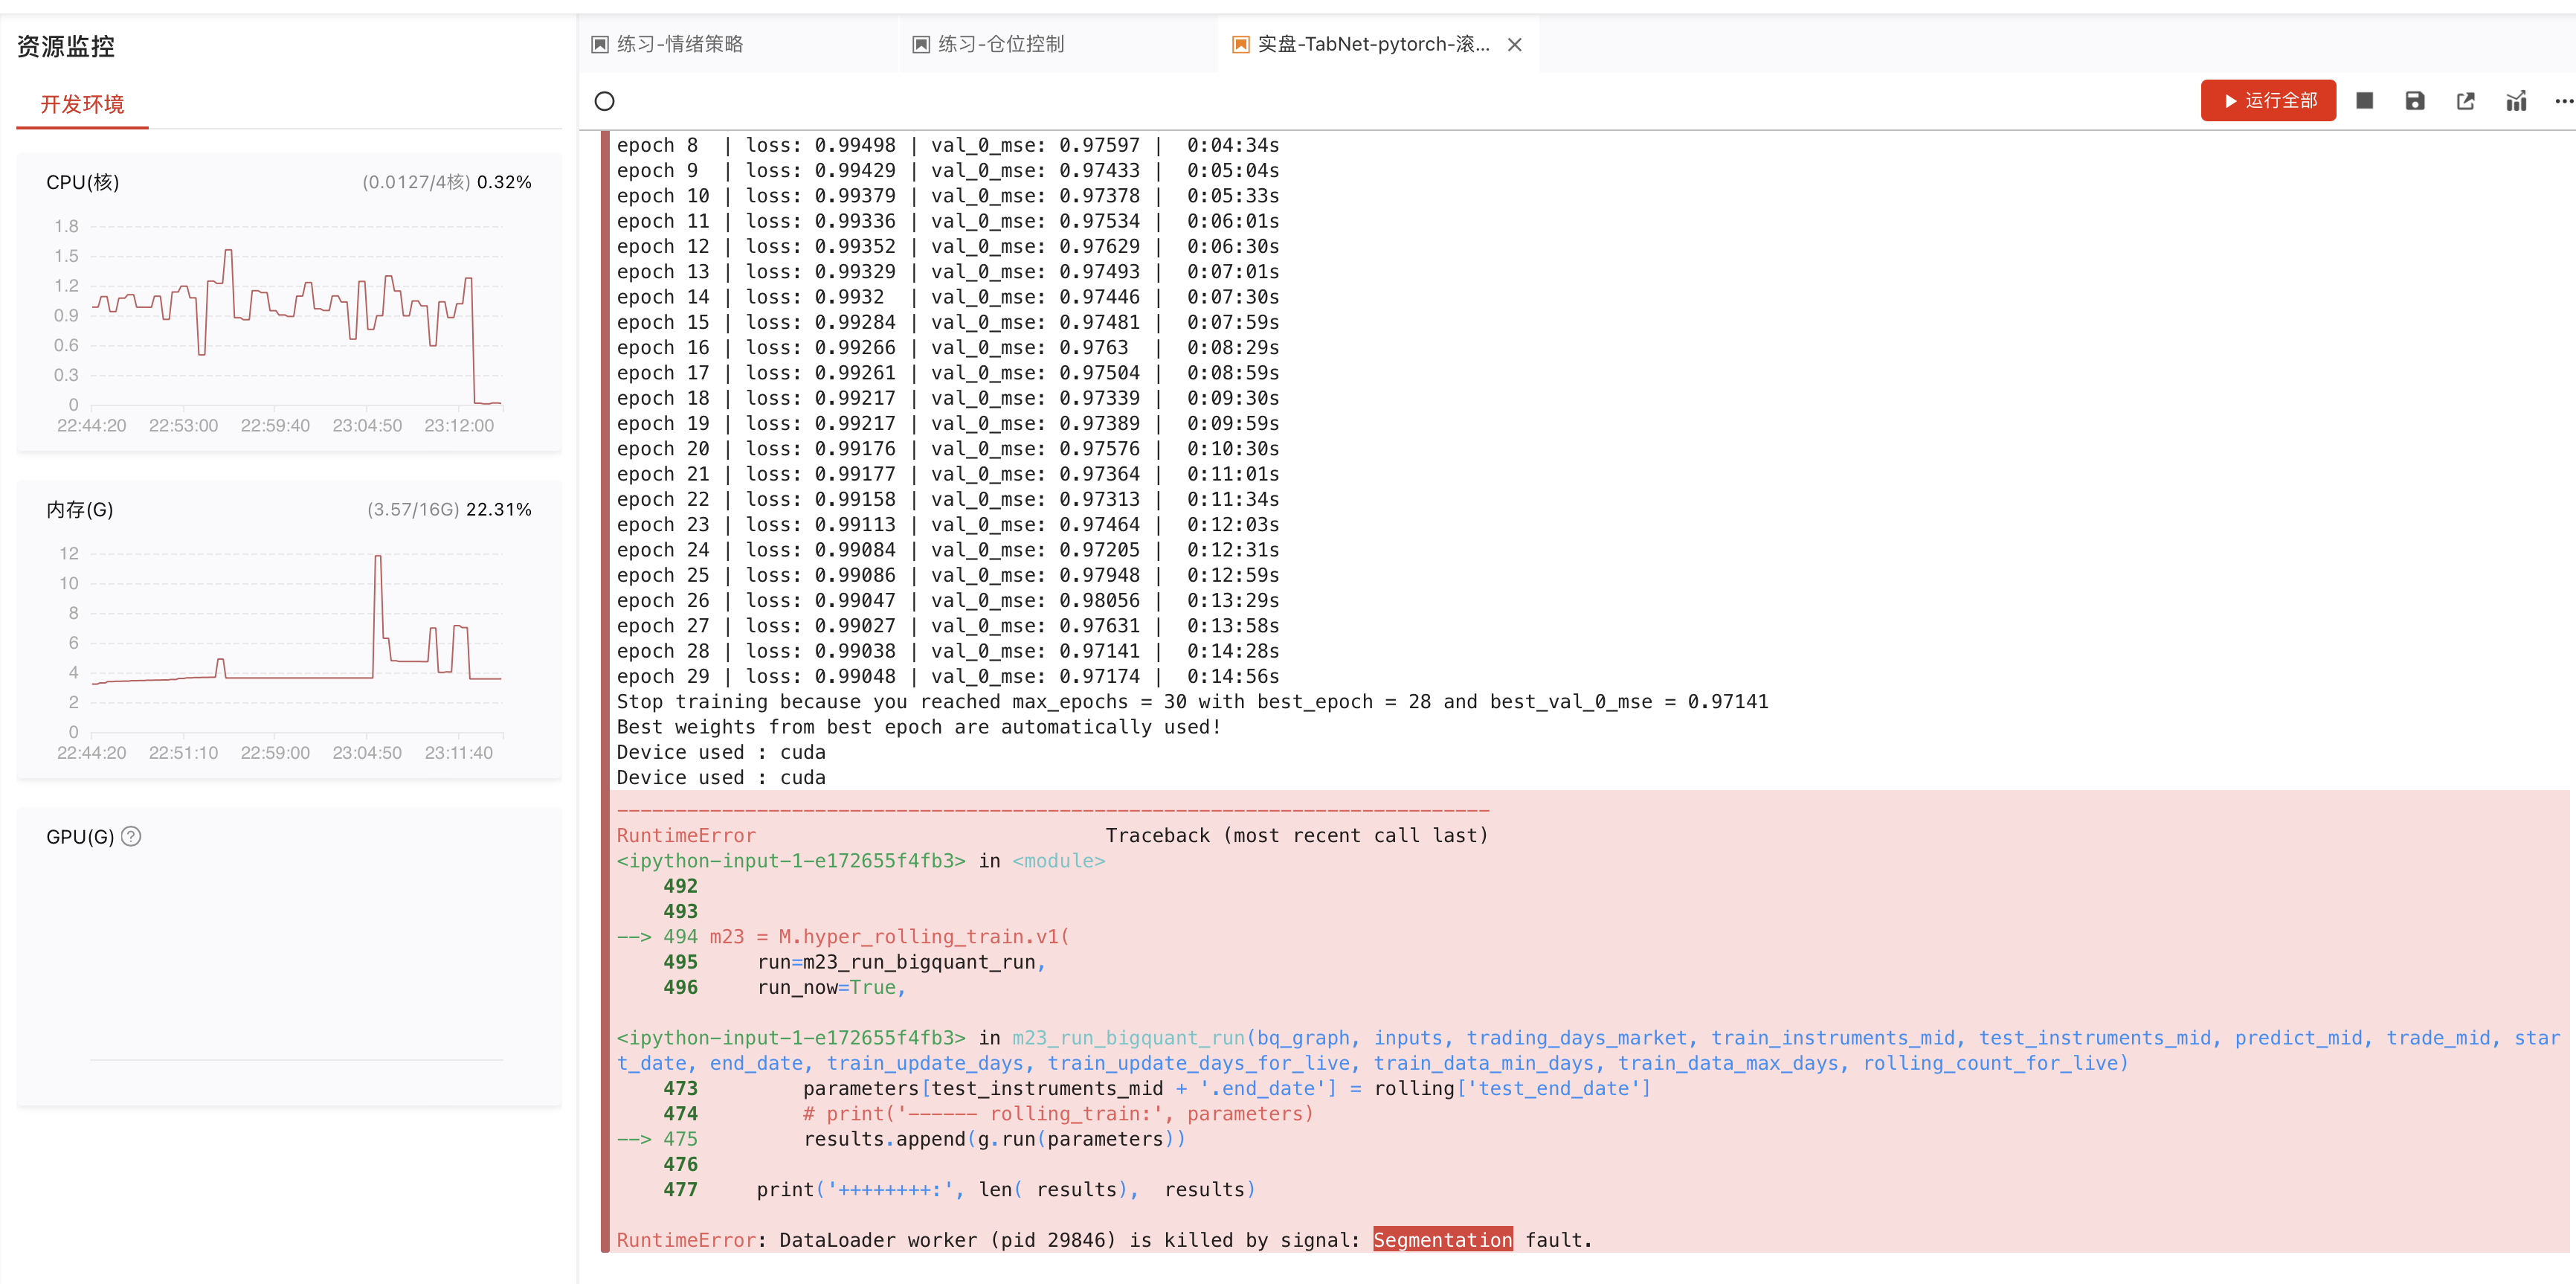
Task: Click traceback line 477 print statement
Action: [x=960, y=1189]
